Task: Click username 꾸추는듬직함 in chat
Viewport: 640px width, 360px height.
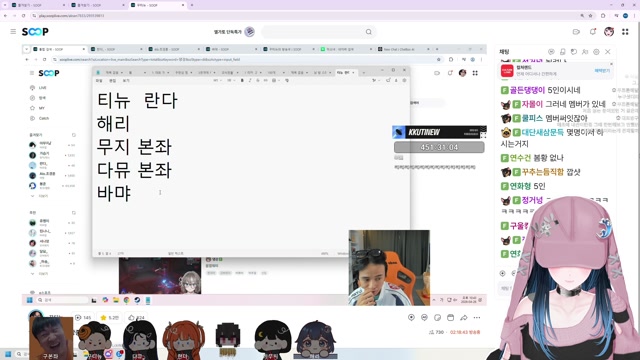Action: click(x=542, y=172)
